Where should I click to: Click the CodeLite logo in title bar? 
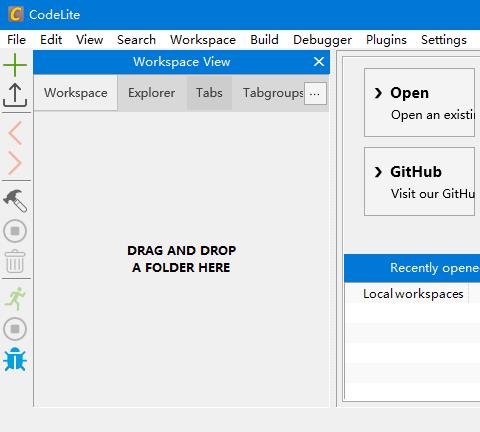point(16,14)
